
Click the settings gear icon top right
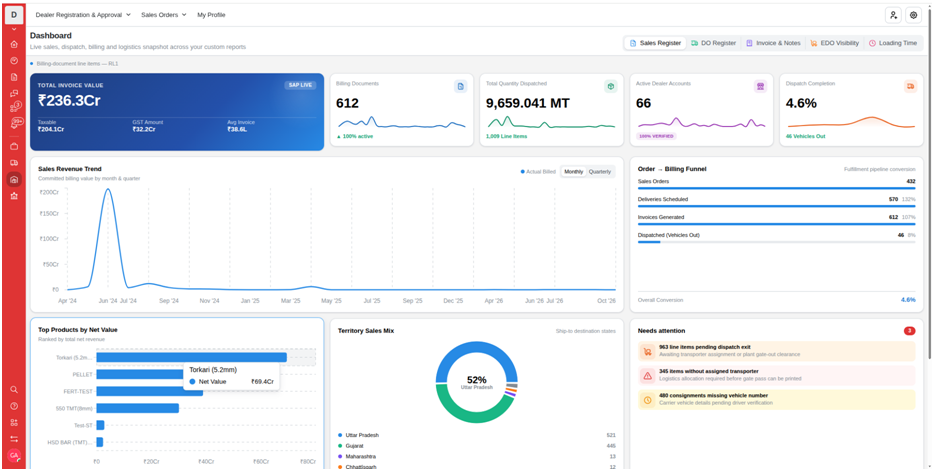913,15
